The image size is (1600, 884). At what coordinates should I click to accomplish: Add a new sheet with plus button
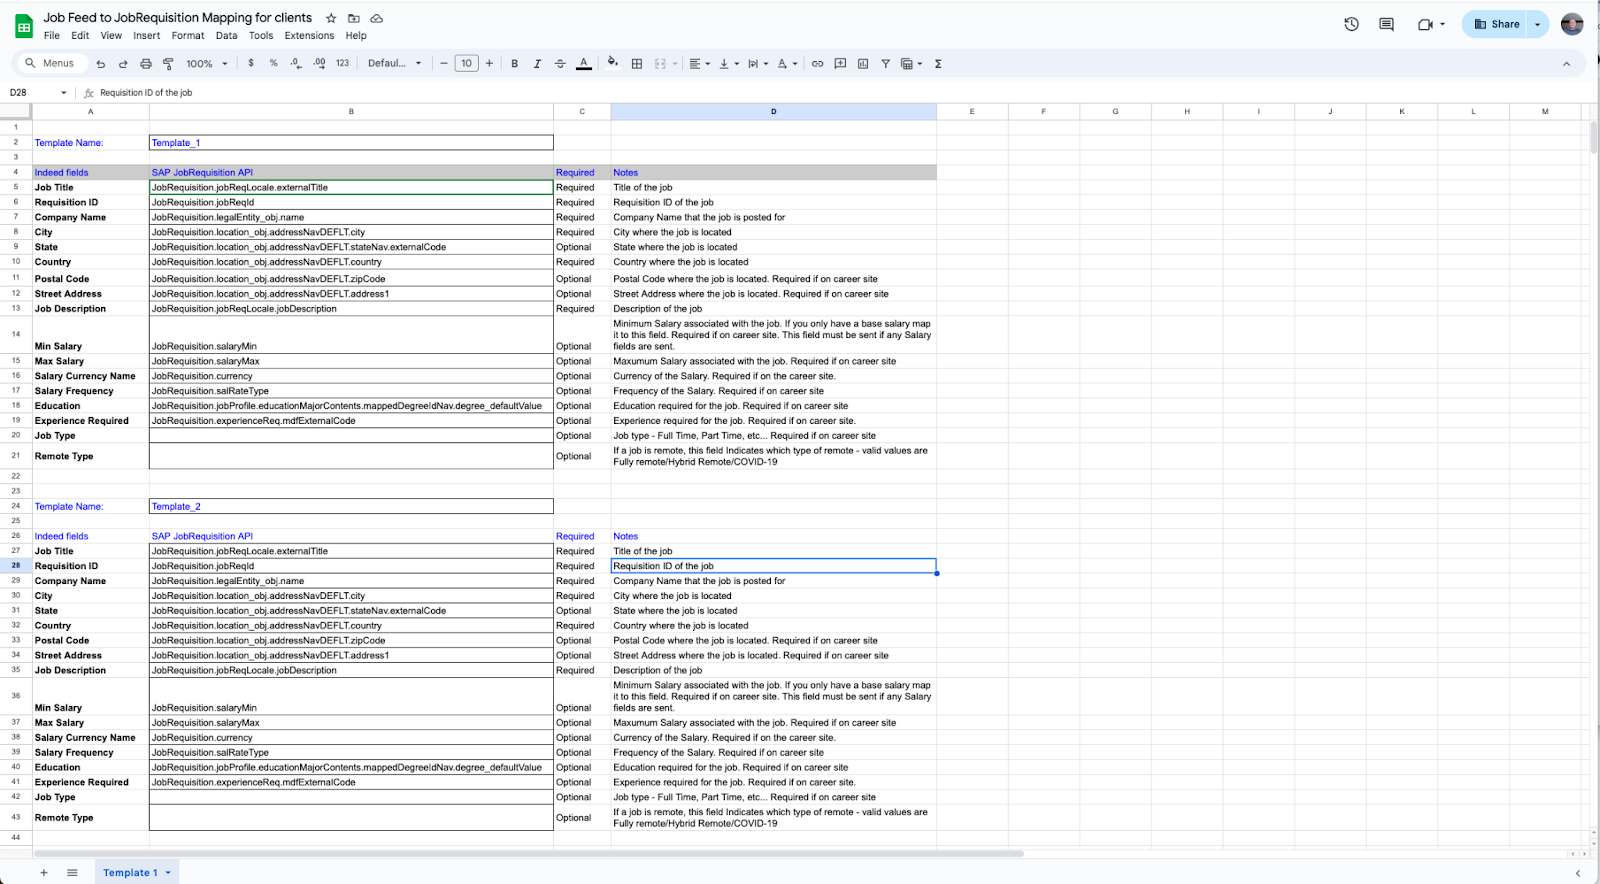click(44, 873)
